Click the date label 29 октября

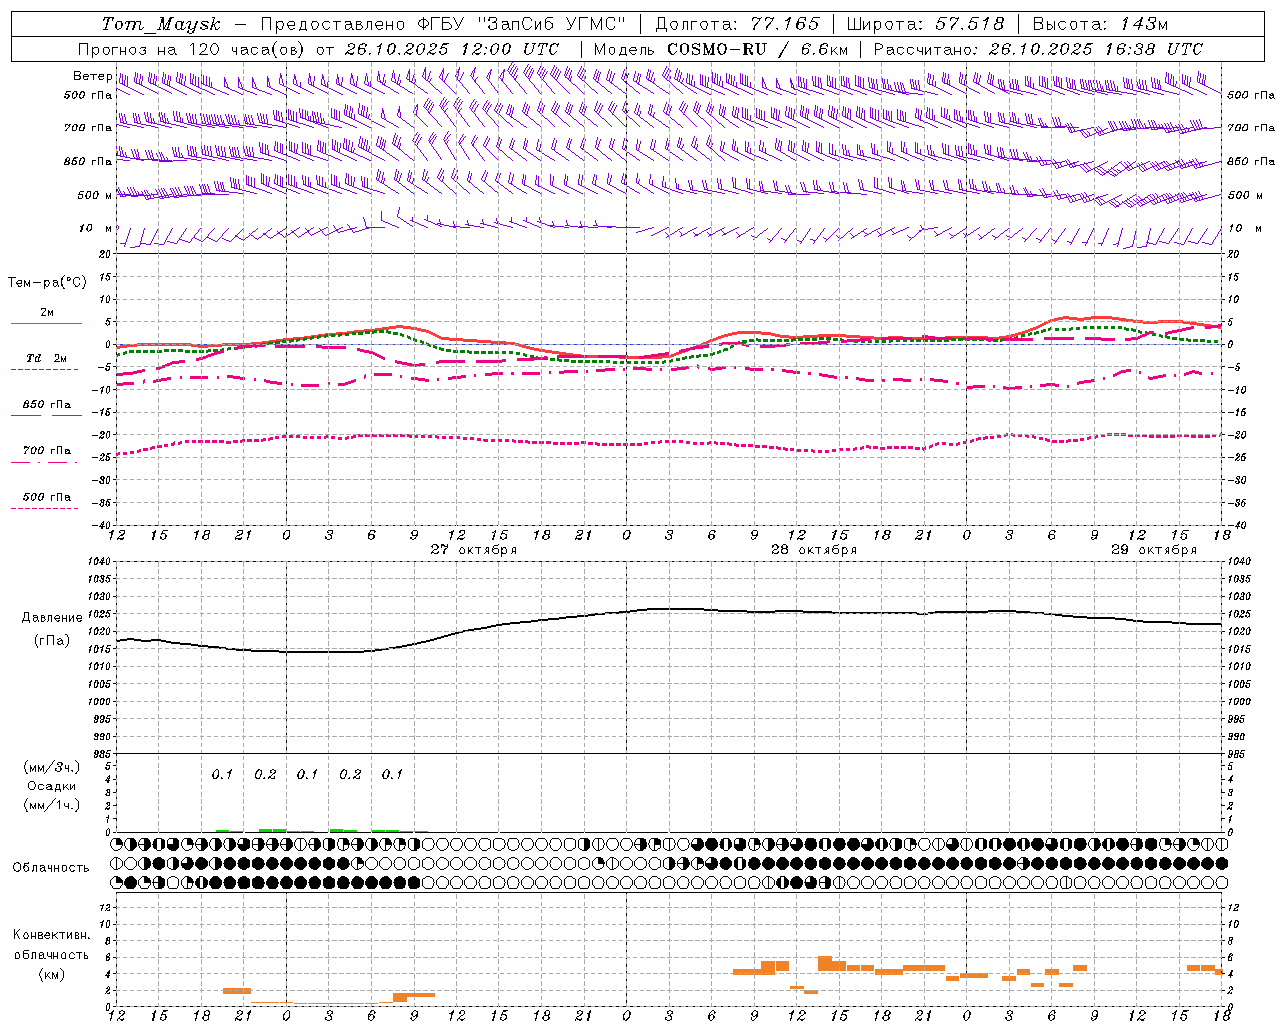click(1154, 549)
